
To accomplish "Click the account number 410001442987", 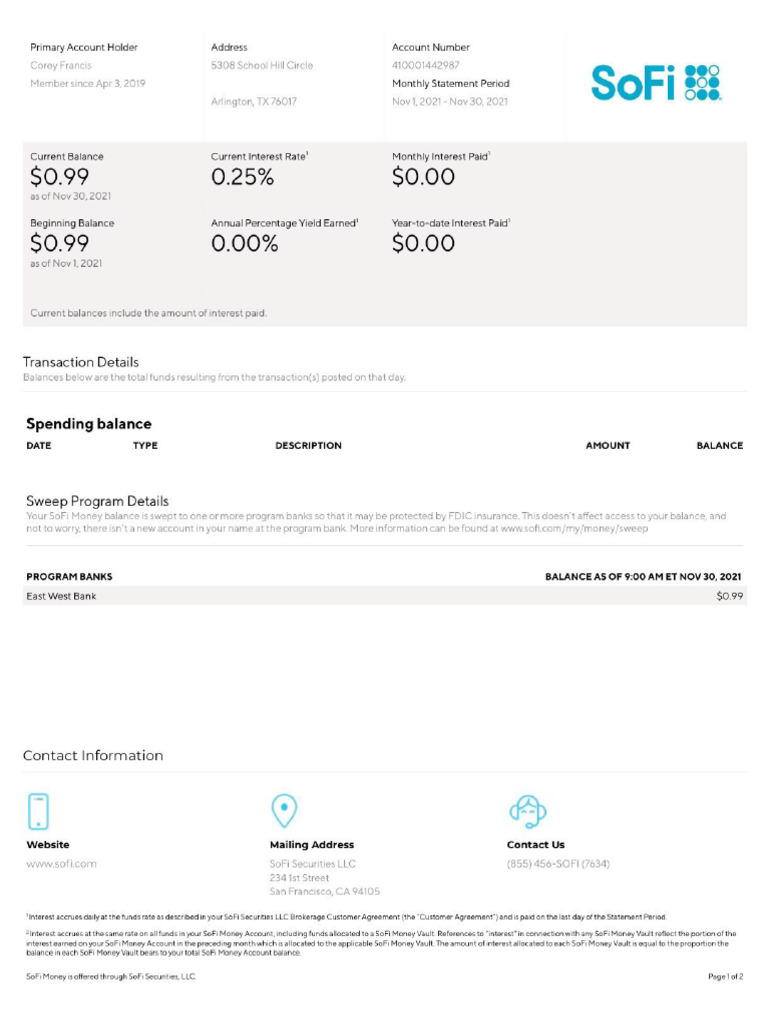I will 426,65.
